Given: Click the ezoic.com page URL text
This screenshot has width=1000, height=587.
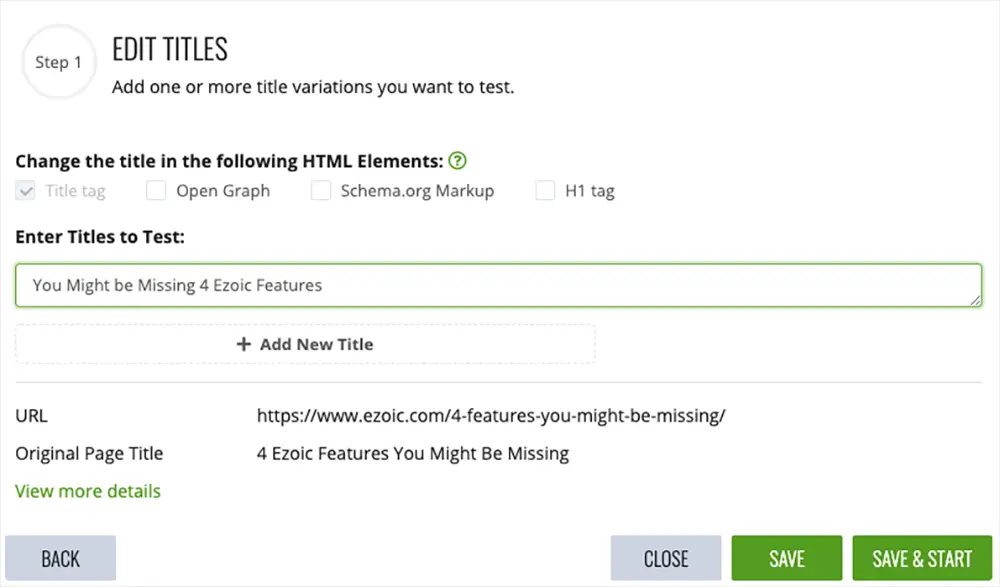Looking at the screenshot, I should point(491,416).
